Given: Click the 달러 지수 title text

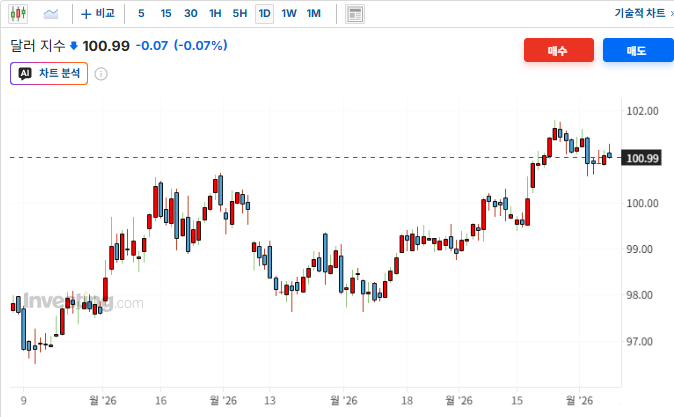Looking at the screenshot, I should point(37,46).
